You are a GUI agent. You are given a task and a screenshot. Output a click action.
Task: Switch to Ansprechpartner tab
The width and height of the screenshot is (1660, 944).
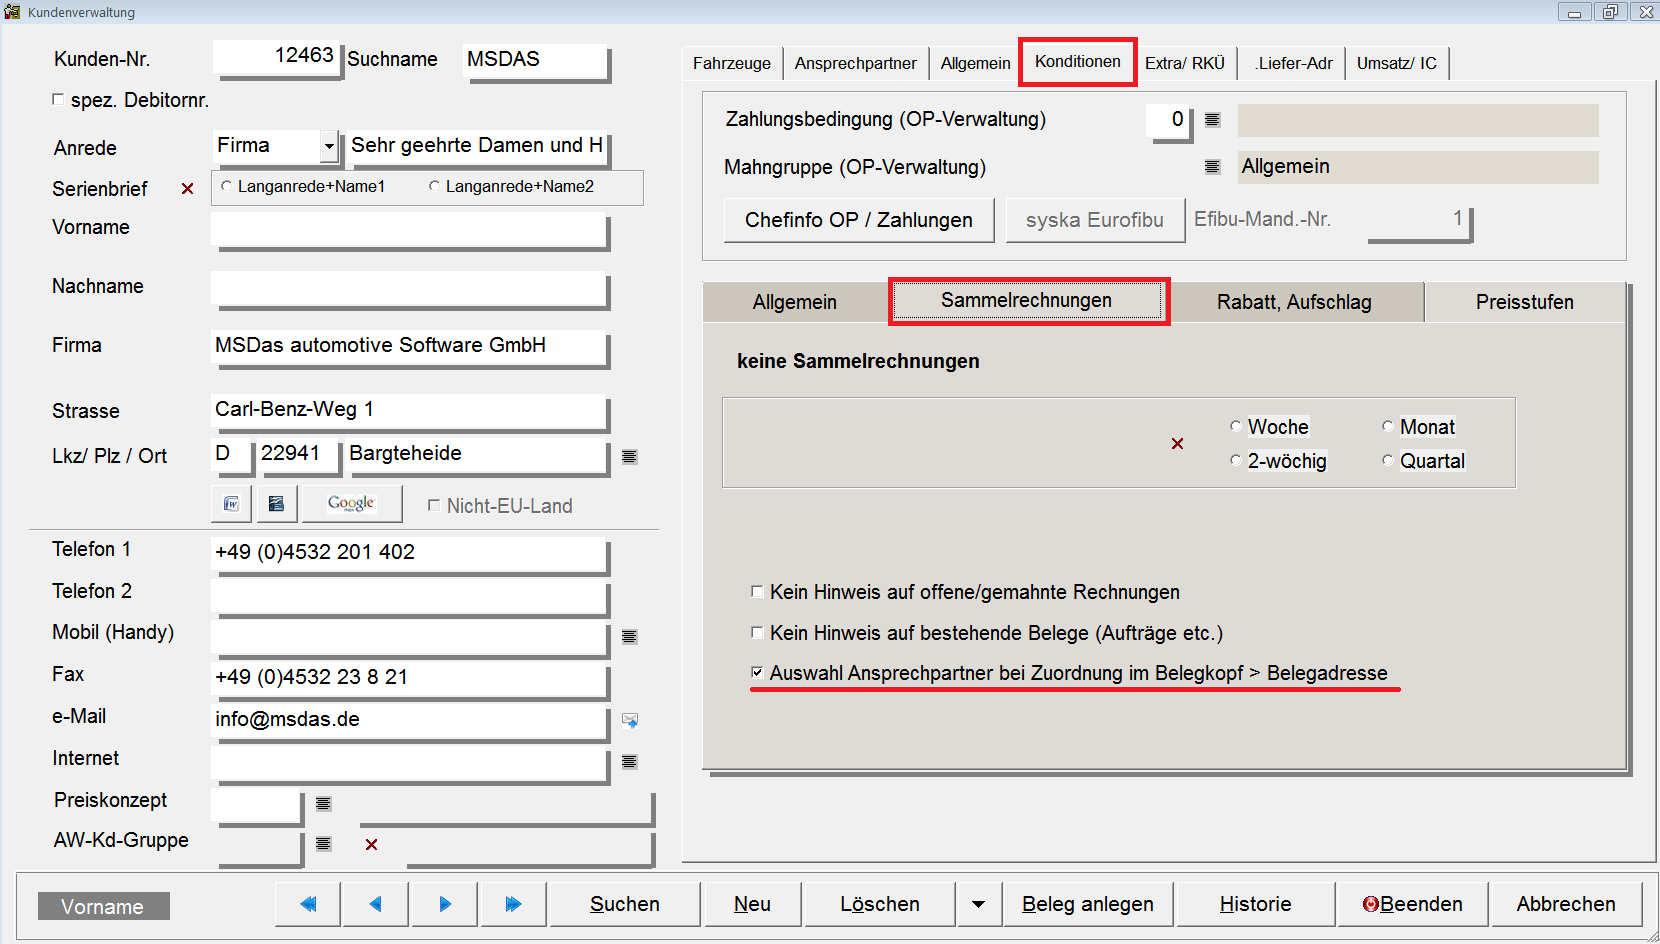coord(856,63)
